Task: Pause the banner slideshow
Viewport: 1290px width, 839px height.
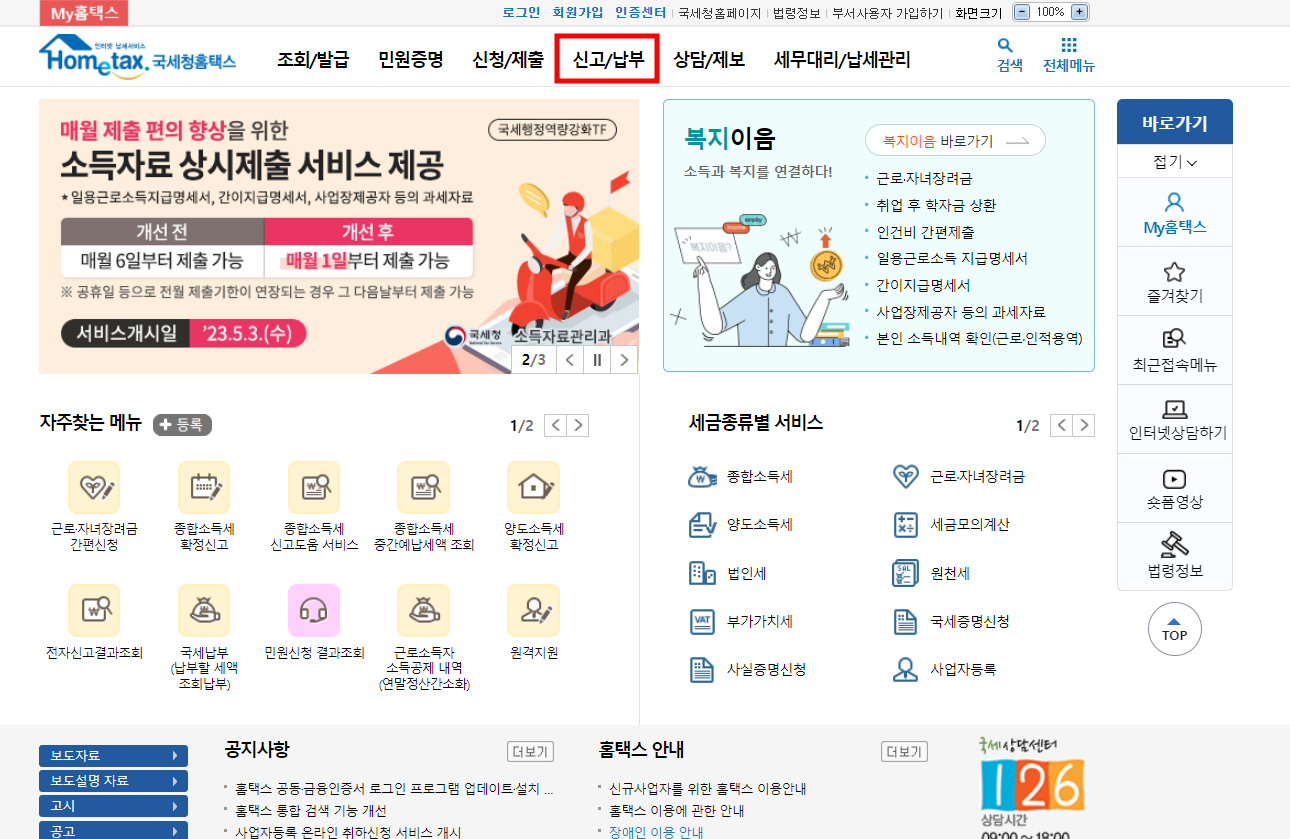Action: pyautogui.click(x=597, y=360)
